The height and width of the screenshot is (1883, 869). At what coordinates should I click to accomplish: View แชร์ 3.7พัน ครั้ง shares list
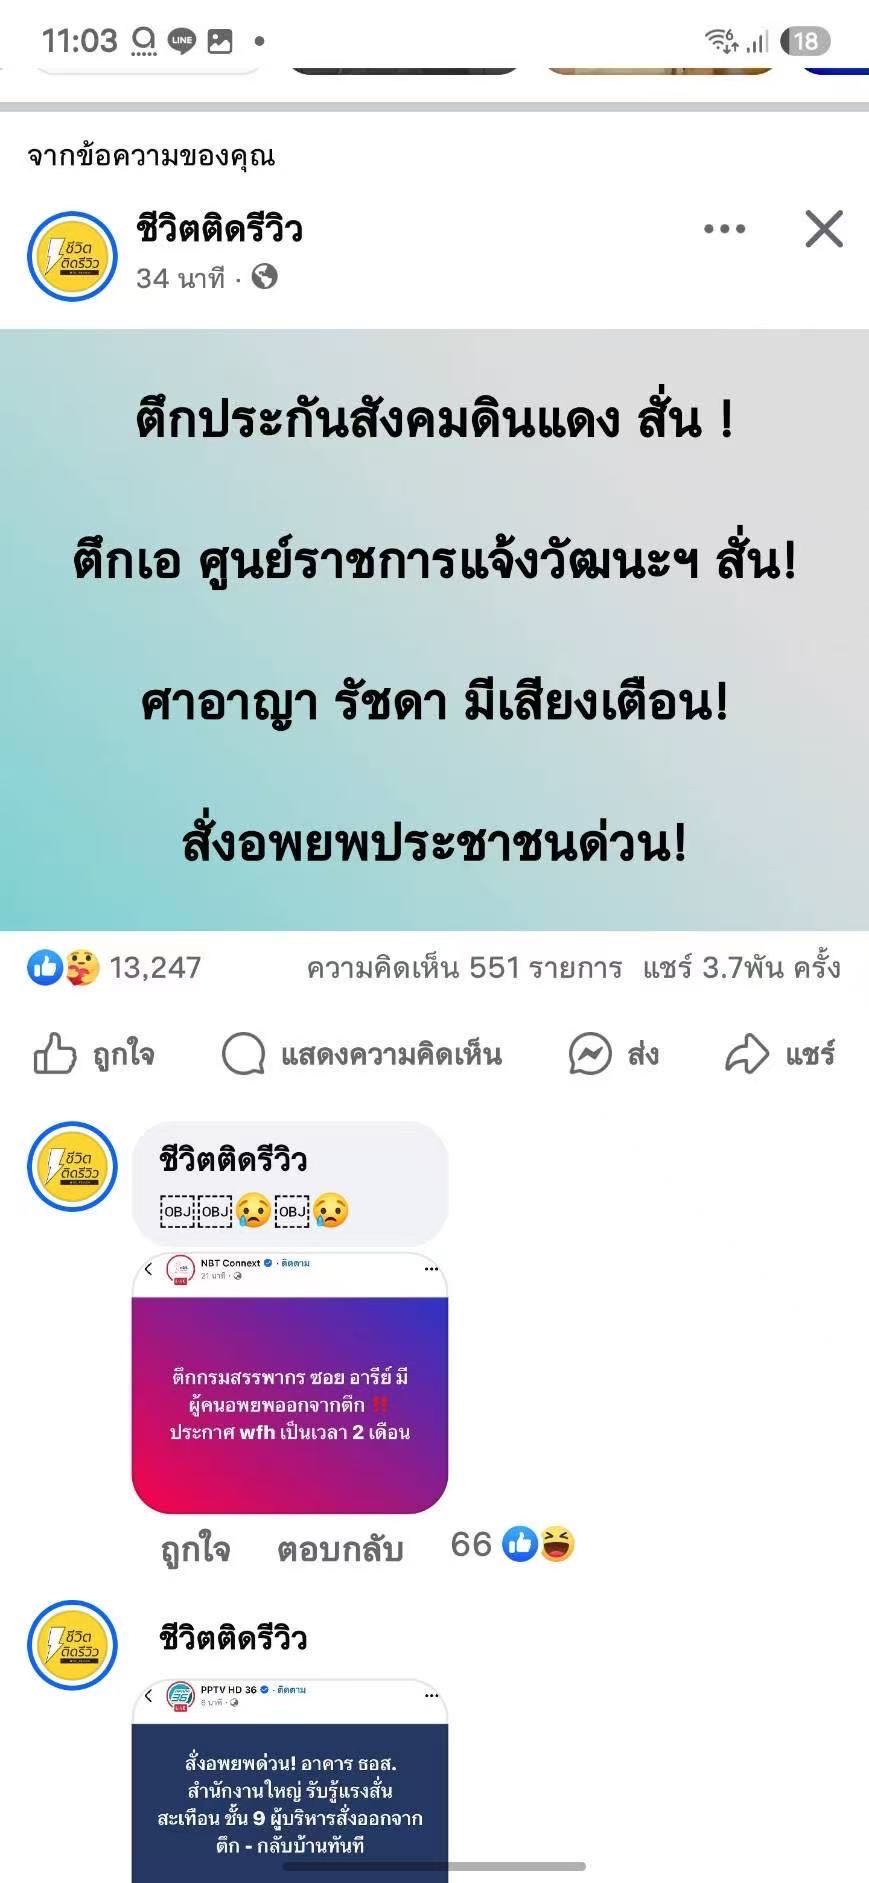pos(741,967)
